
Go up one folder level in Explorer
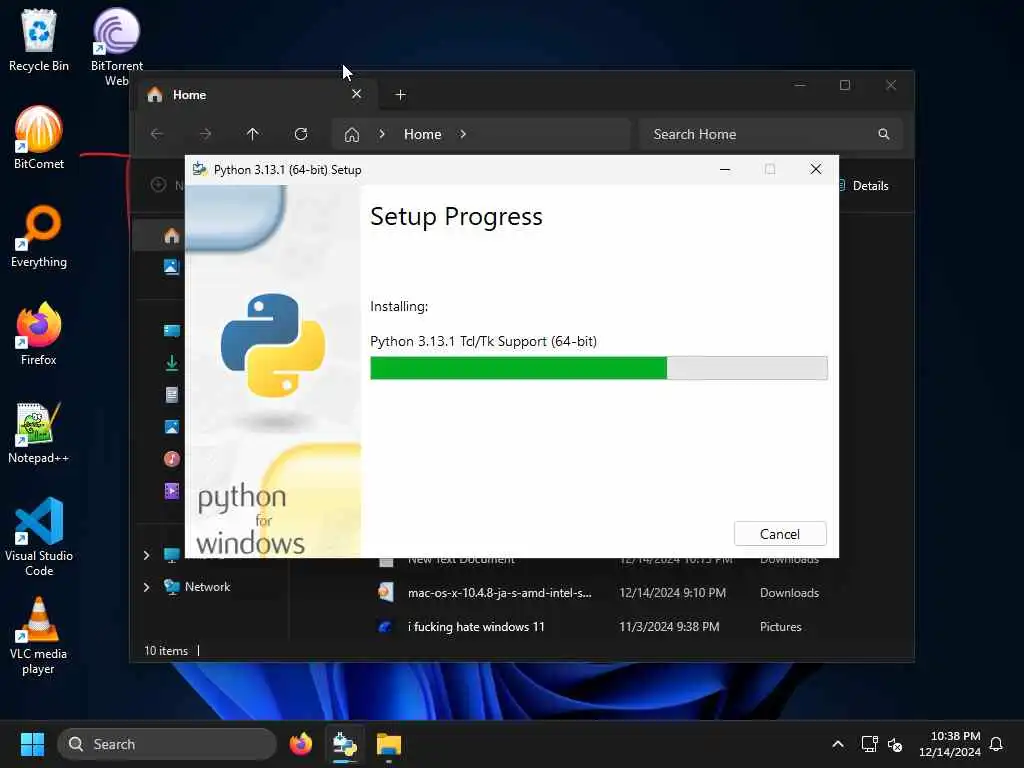click(253, 134)
